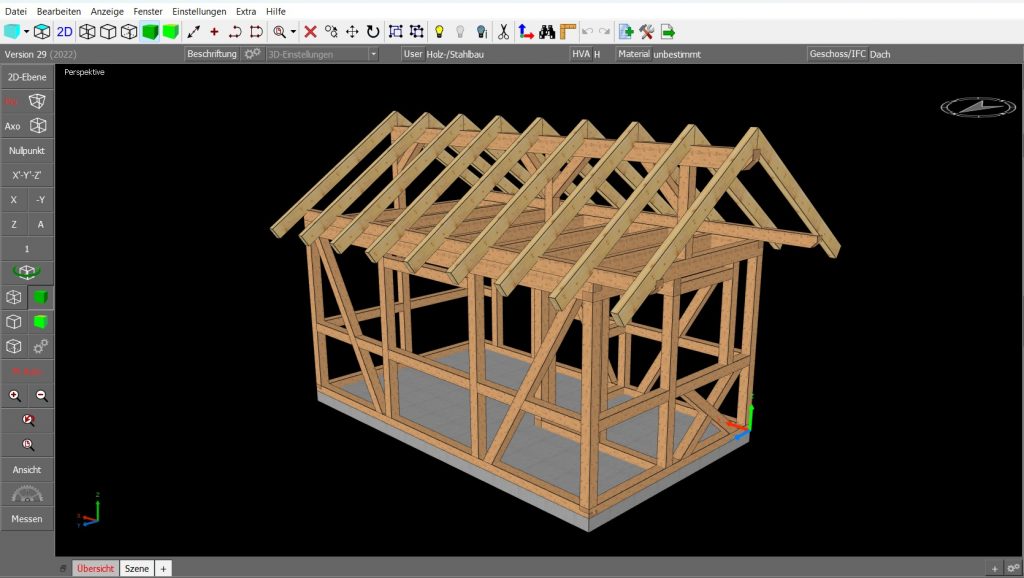This screenshot has width=1024, height=578.
Task: Click the scissors cut tool icon
Action: (503, 31)
